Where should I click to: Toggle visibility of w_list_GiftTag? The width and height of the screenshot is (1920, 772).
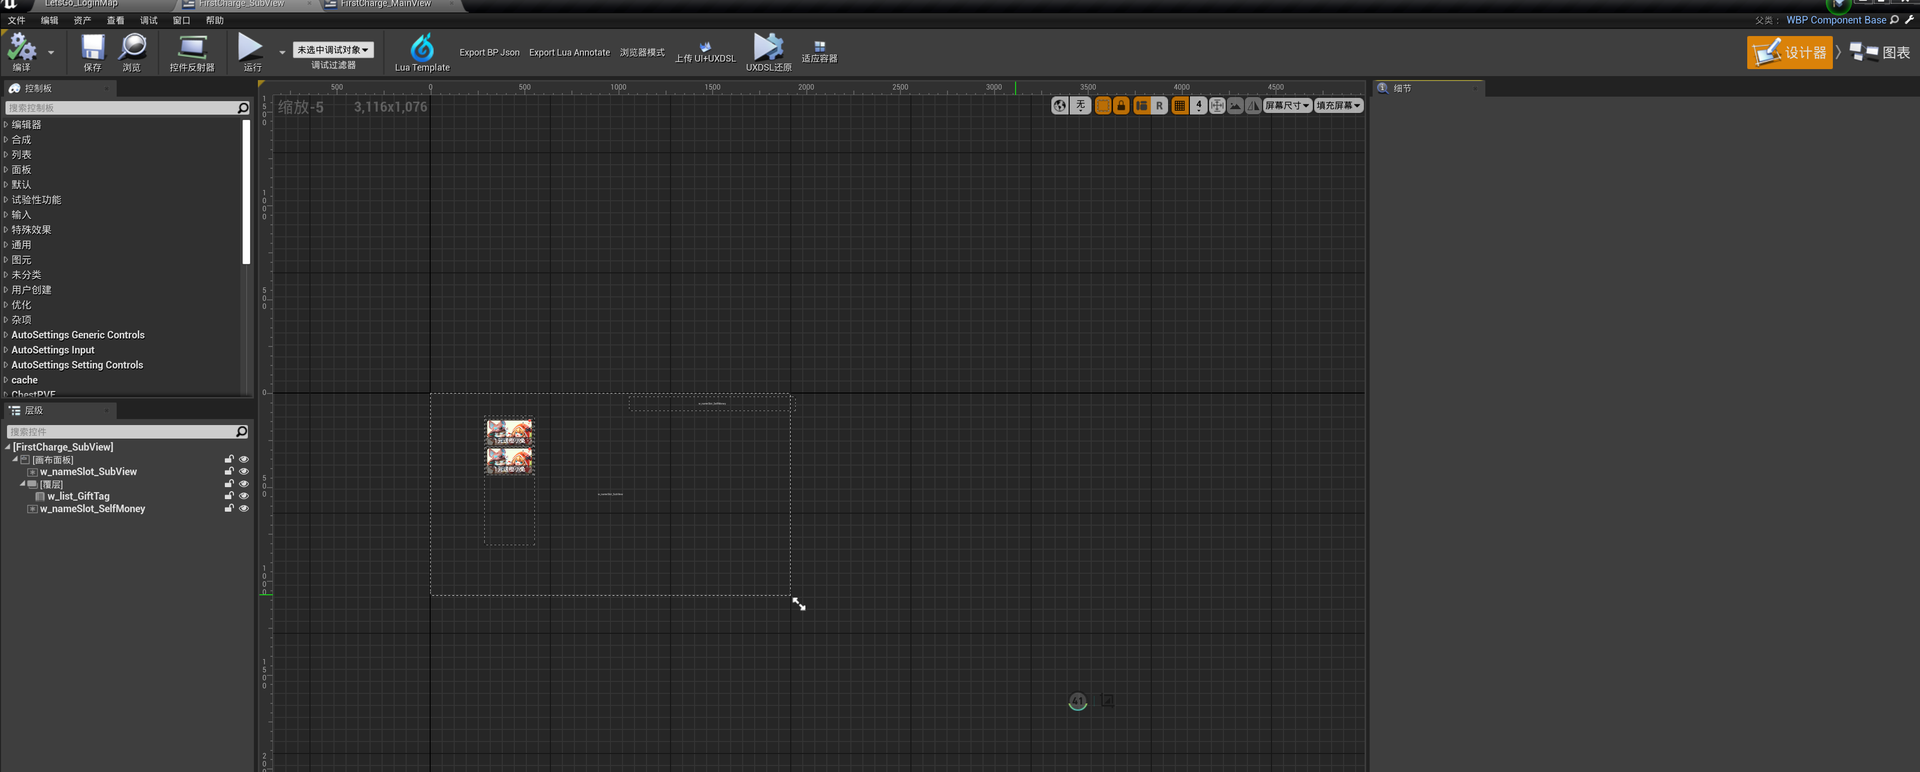click(x=243, y=496)
